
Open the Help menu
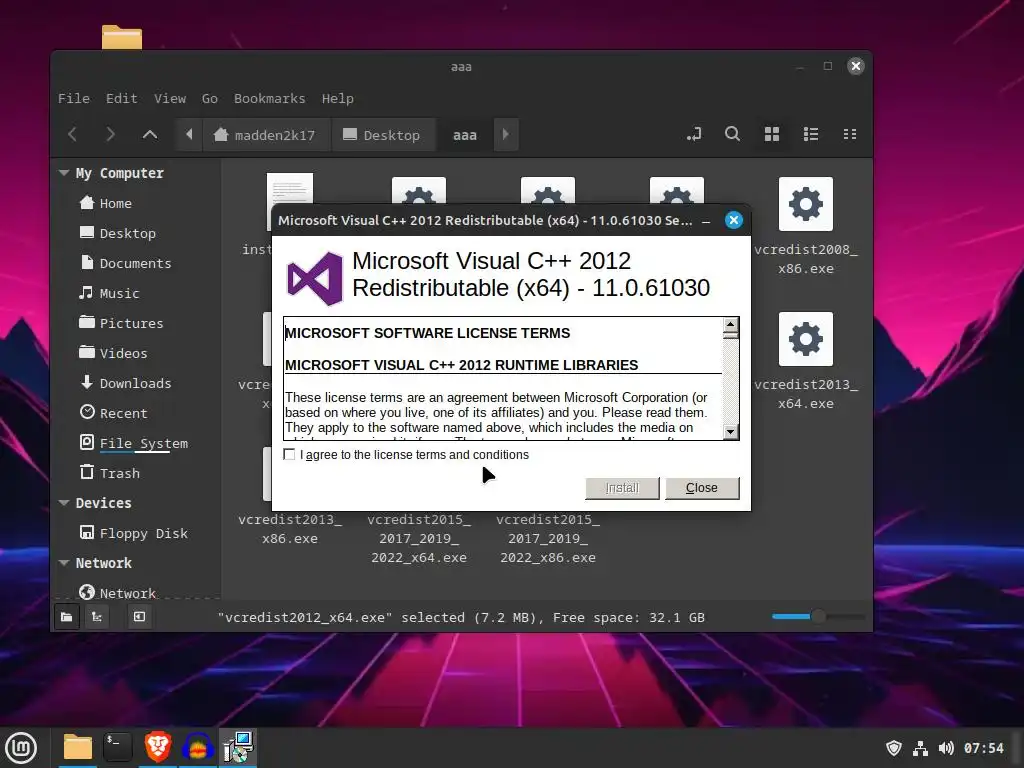[338, 99]
